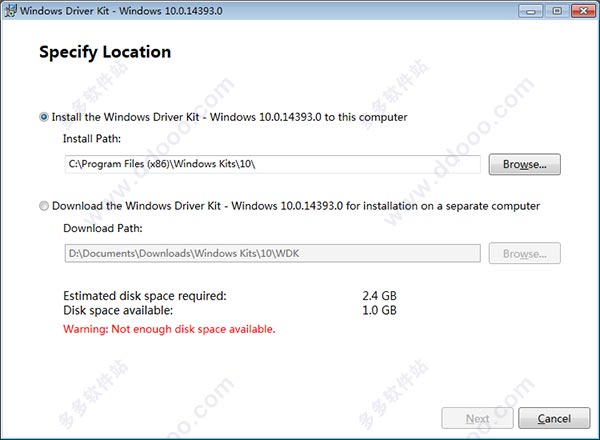Click the '2.4 GB' value
Viewport: 600px width, 440px height.
coord(379,296)
